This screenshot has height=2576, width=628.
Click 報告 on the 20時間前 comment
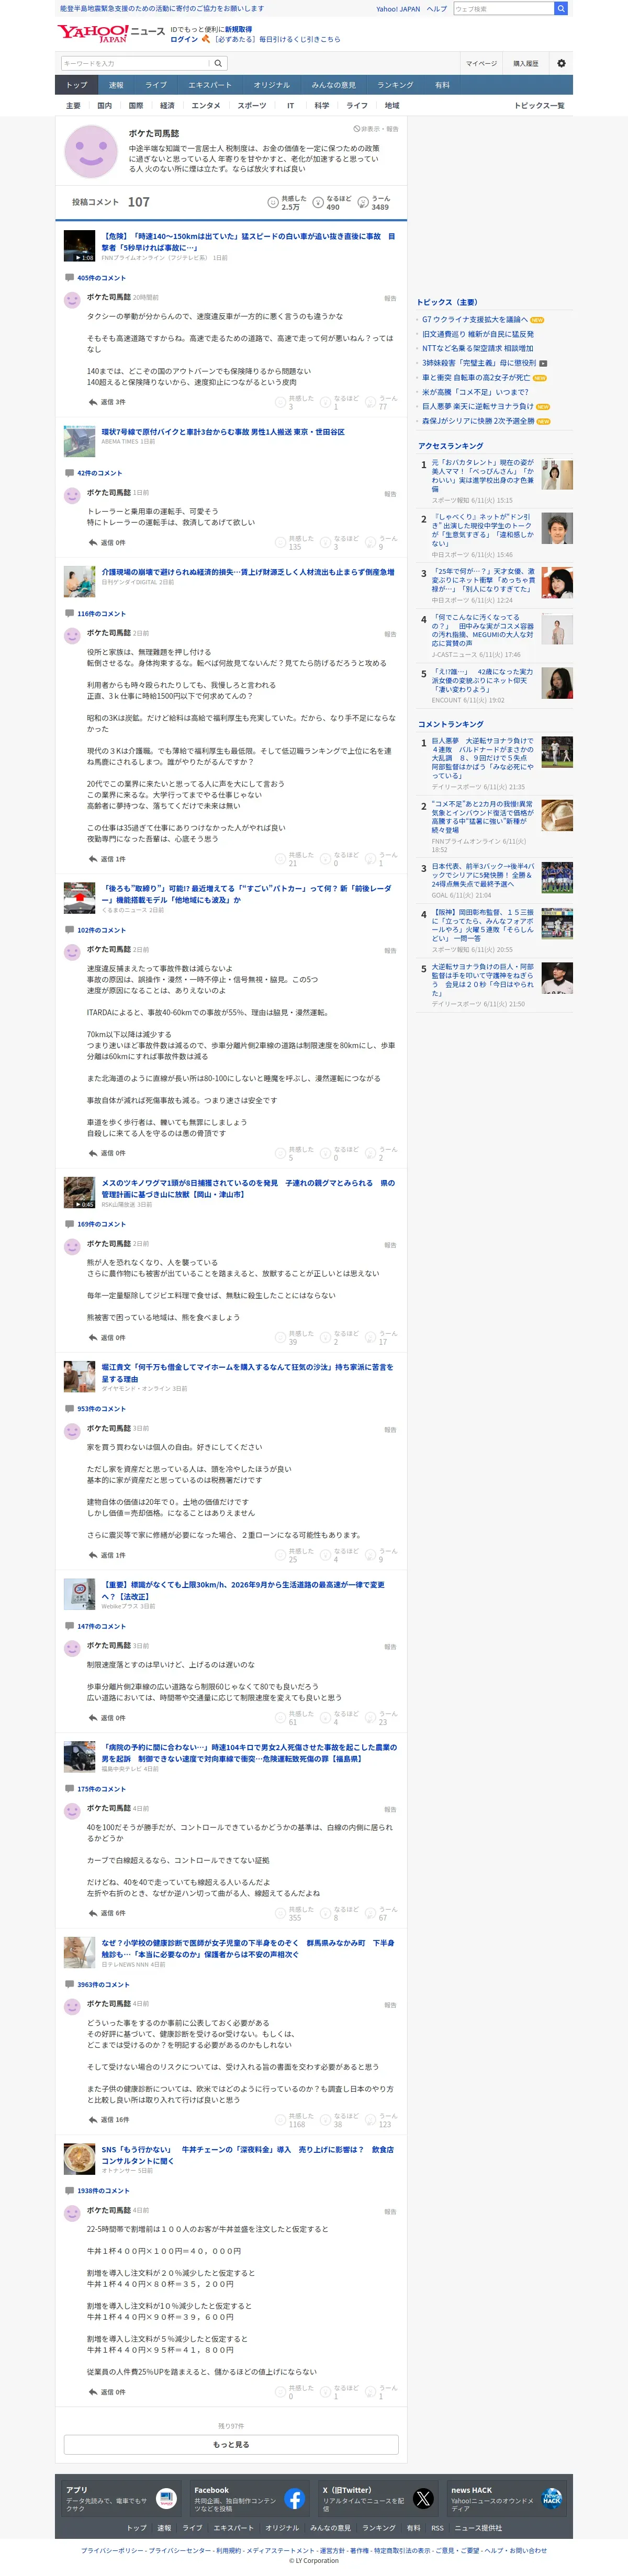coord(390,298)
